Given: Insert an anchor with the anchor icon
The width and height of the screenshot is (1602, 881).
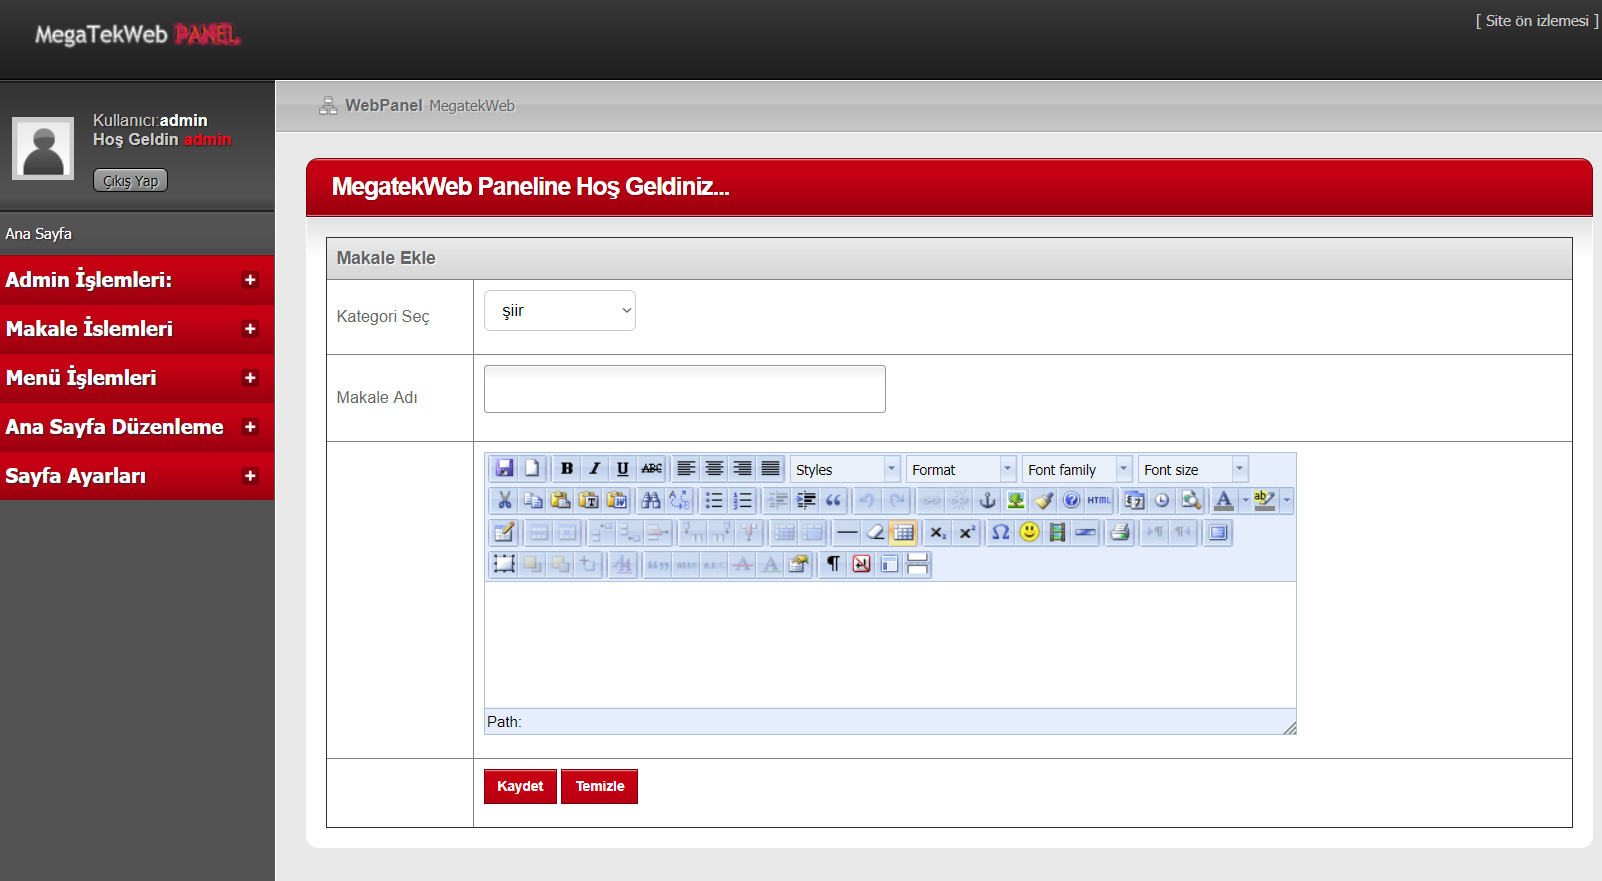Looking at the screenshot, I should [x=987, y=501].
